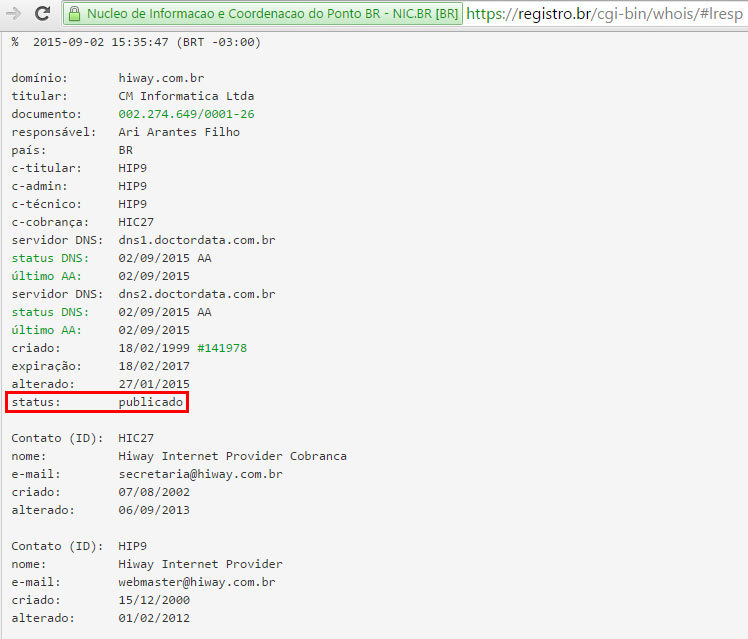Click the criado date 18/02/1999
748x639 pixels.
coord(154,348)
